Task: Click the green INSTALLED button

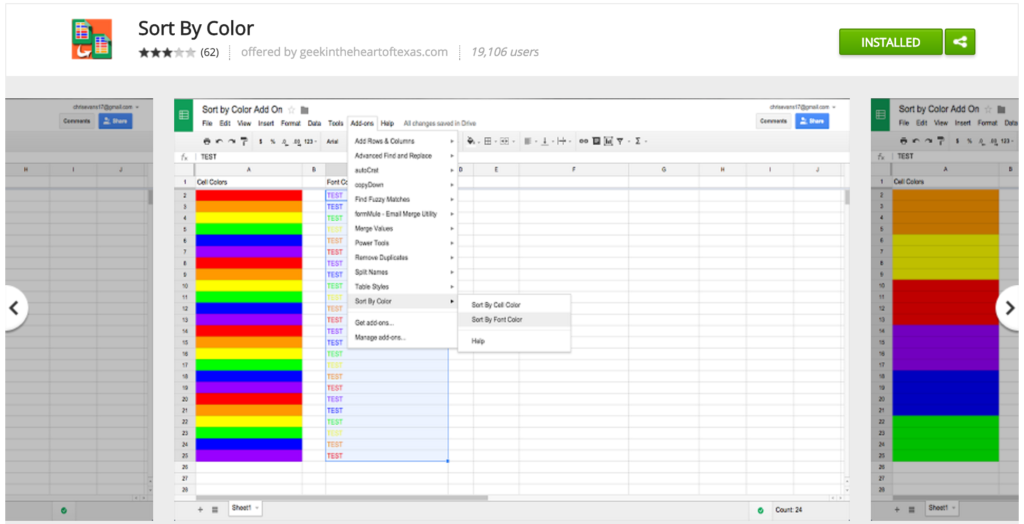Action: point(891,42)
